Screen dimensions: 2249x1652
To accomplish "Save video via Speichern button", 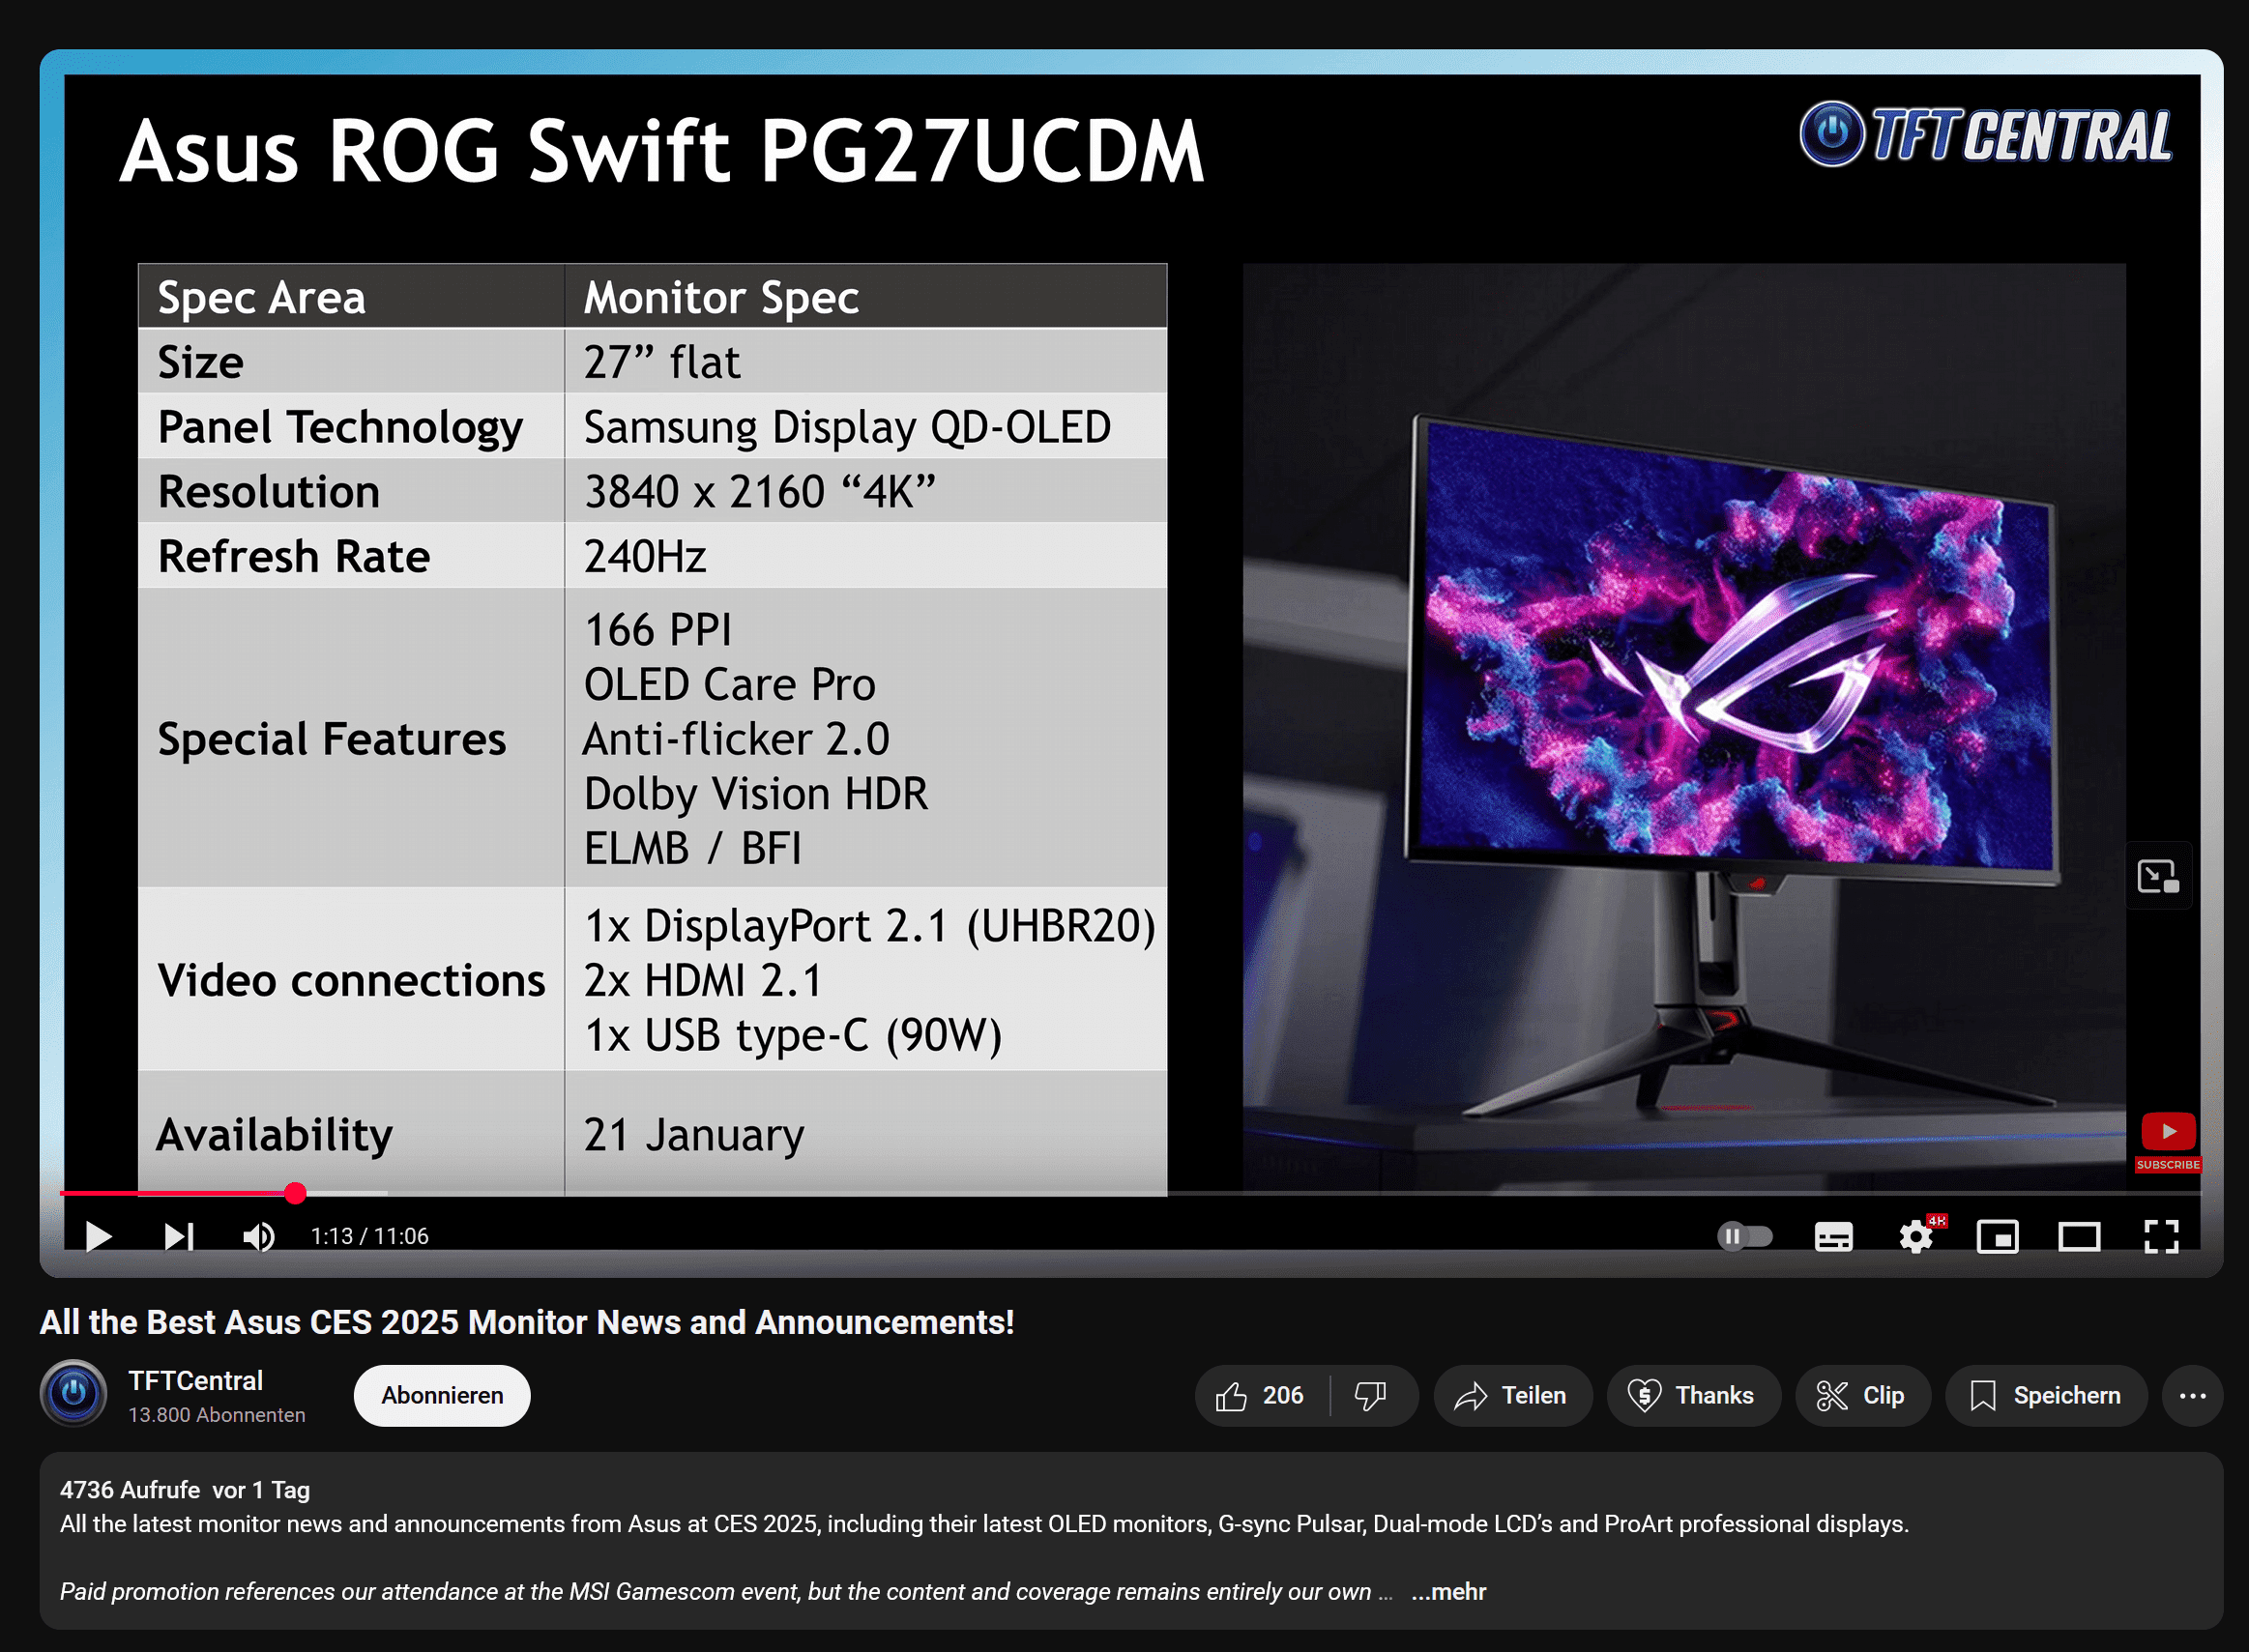I will [2045, 1395].
